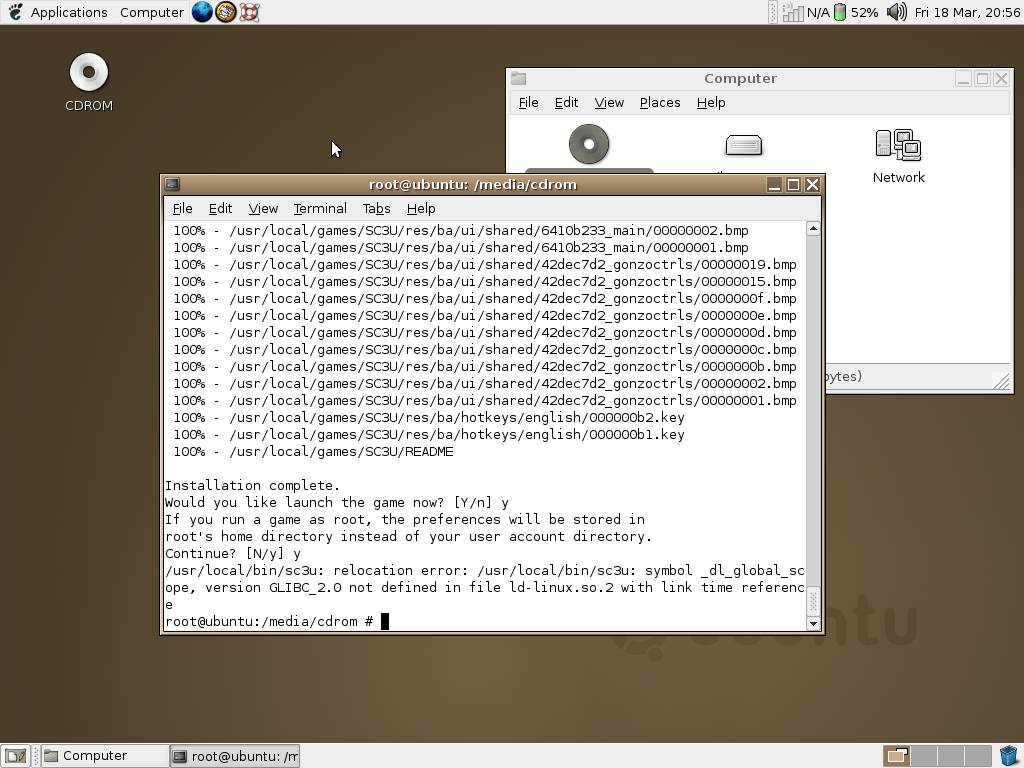The height and width of the screenshot is (768, 1024).
Task: Open the Applications menu
Action: (68, 12)
